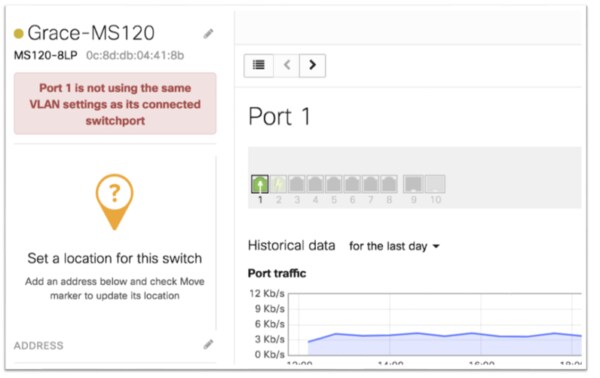Screen dimensions: 600x378
Task: Click the port traffic graph line
Action: click(444, 335)
